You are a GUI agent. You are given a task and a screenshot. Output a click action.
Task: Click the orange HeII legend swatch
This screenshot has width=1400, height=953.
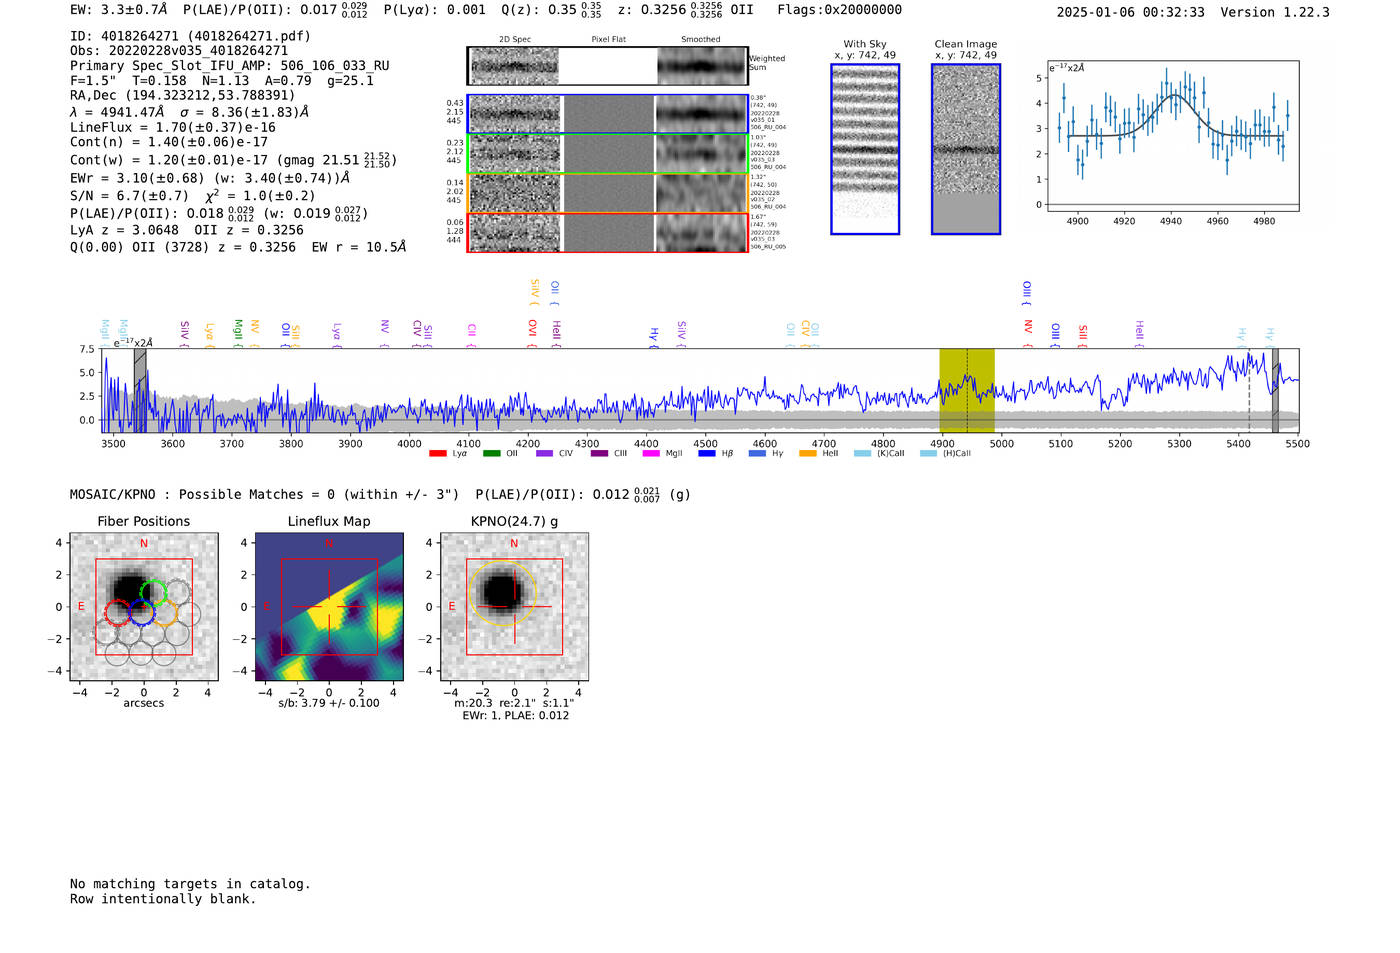click(x=808, y=453)
